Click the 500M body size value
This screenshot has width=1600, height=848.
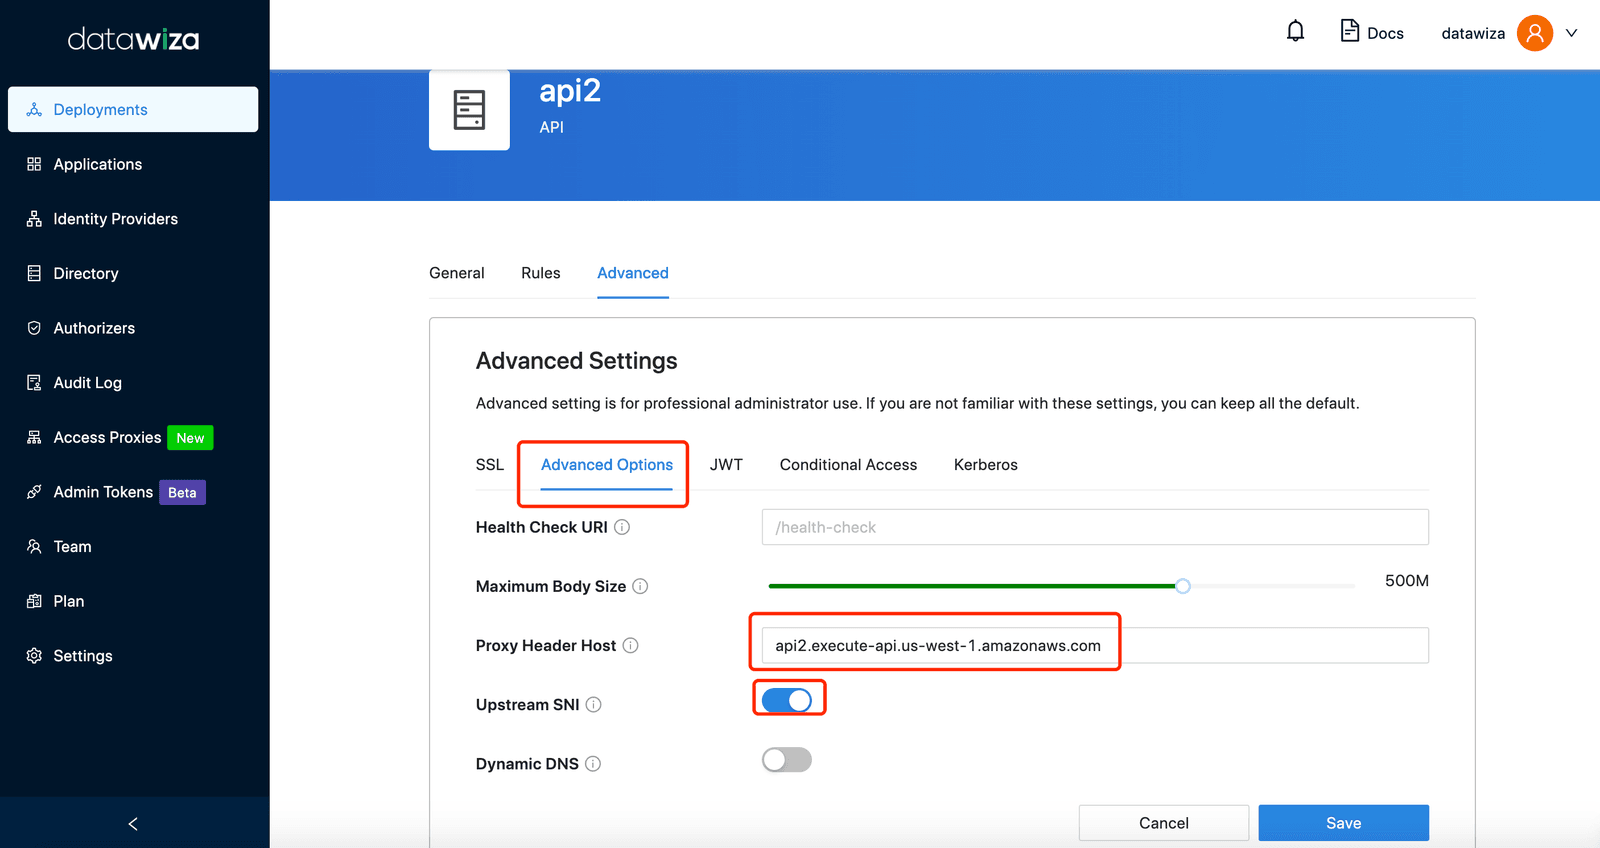[1406, 581]
